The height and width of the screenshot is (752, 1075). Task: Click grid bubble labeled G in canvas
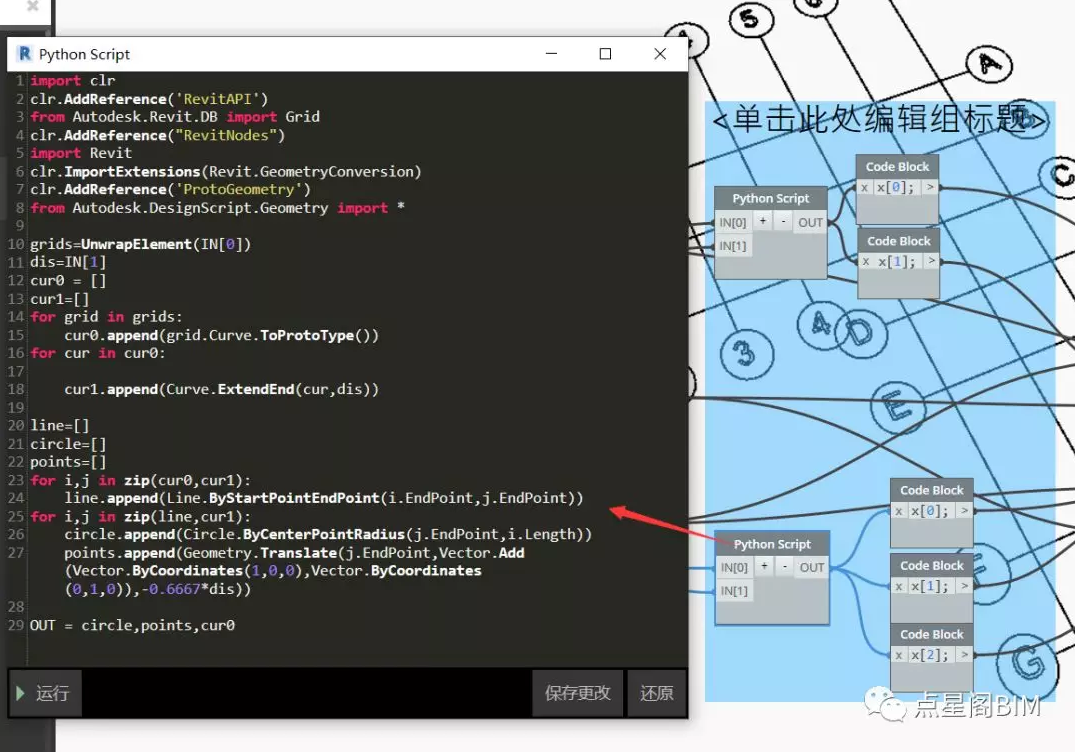pos(1026,663)
